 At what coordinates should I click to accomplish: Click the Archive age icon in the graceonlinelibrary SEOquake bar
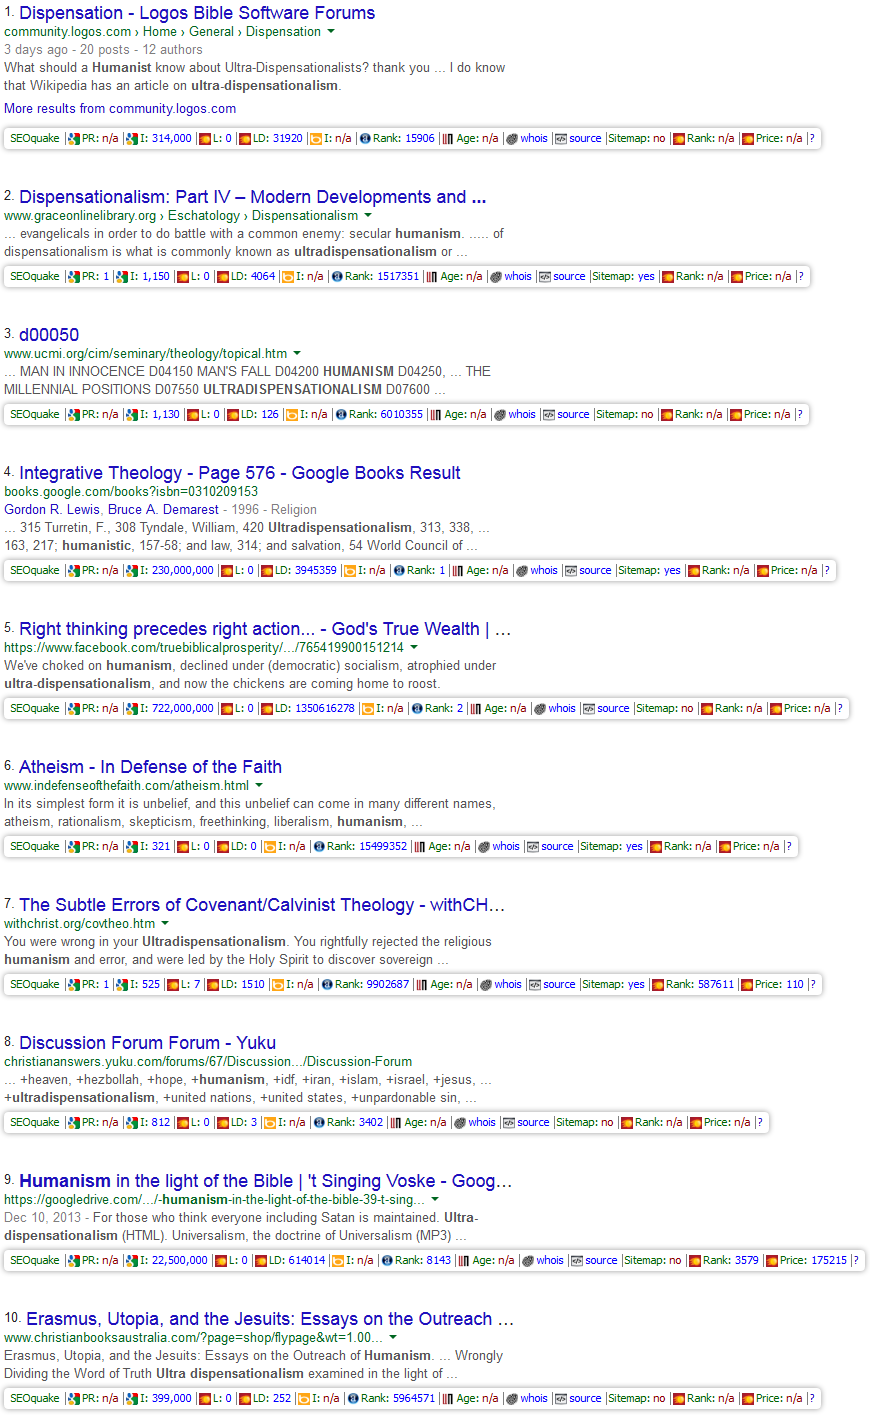[432, 277]
